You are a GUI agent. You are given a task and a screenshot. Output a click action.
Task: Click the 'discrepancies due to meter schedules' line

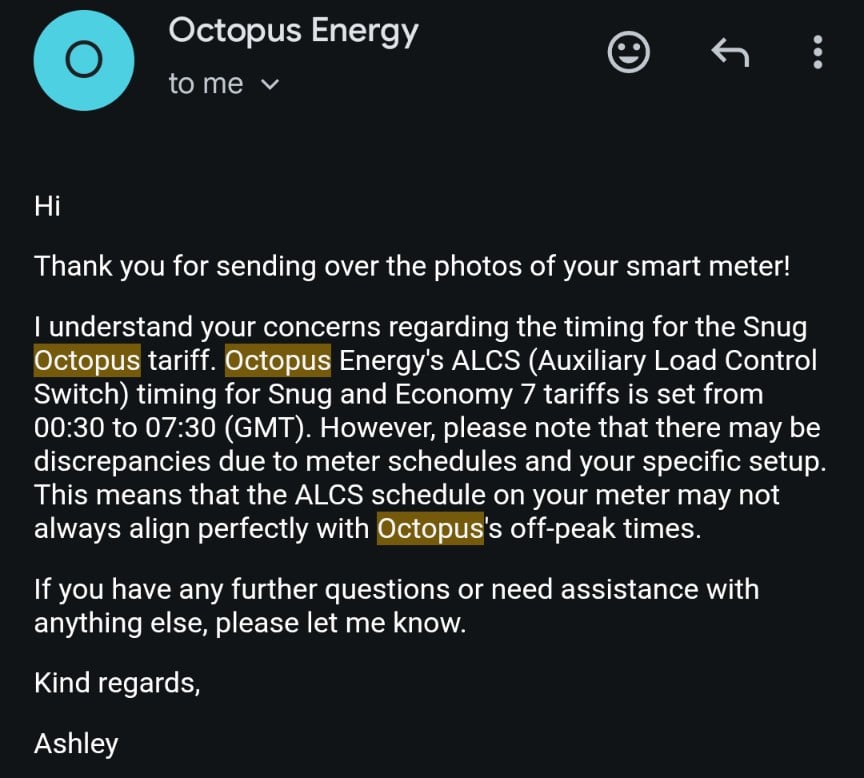275,462
